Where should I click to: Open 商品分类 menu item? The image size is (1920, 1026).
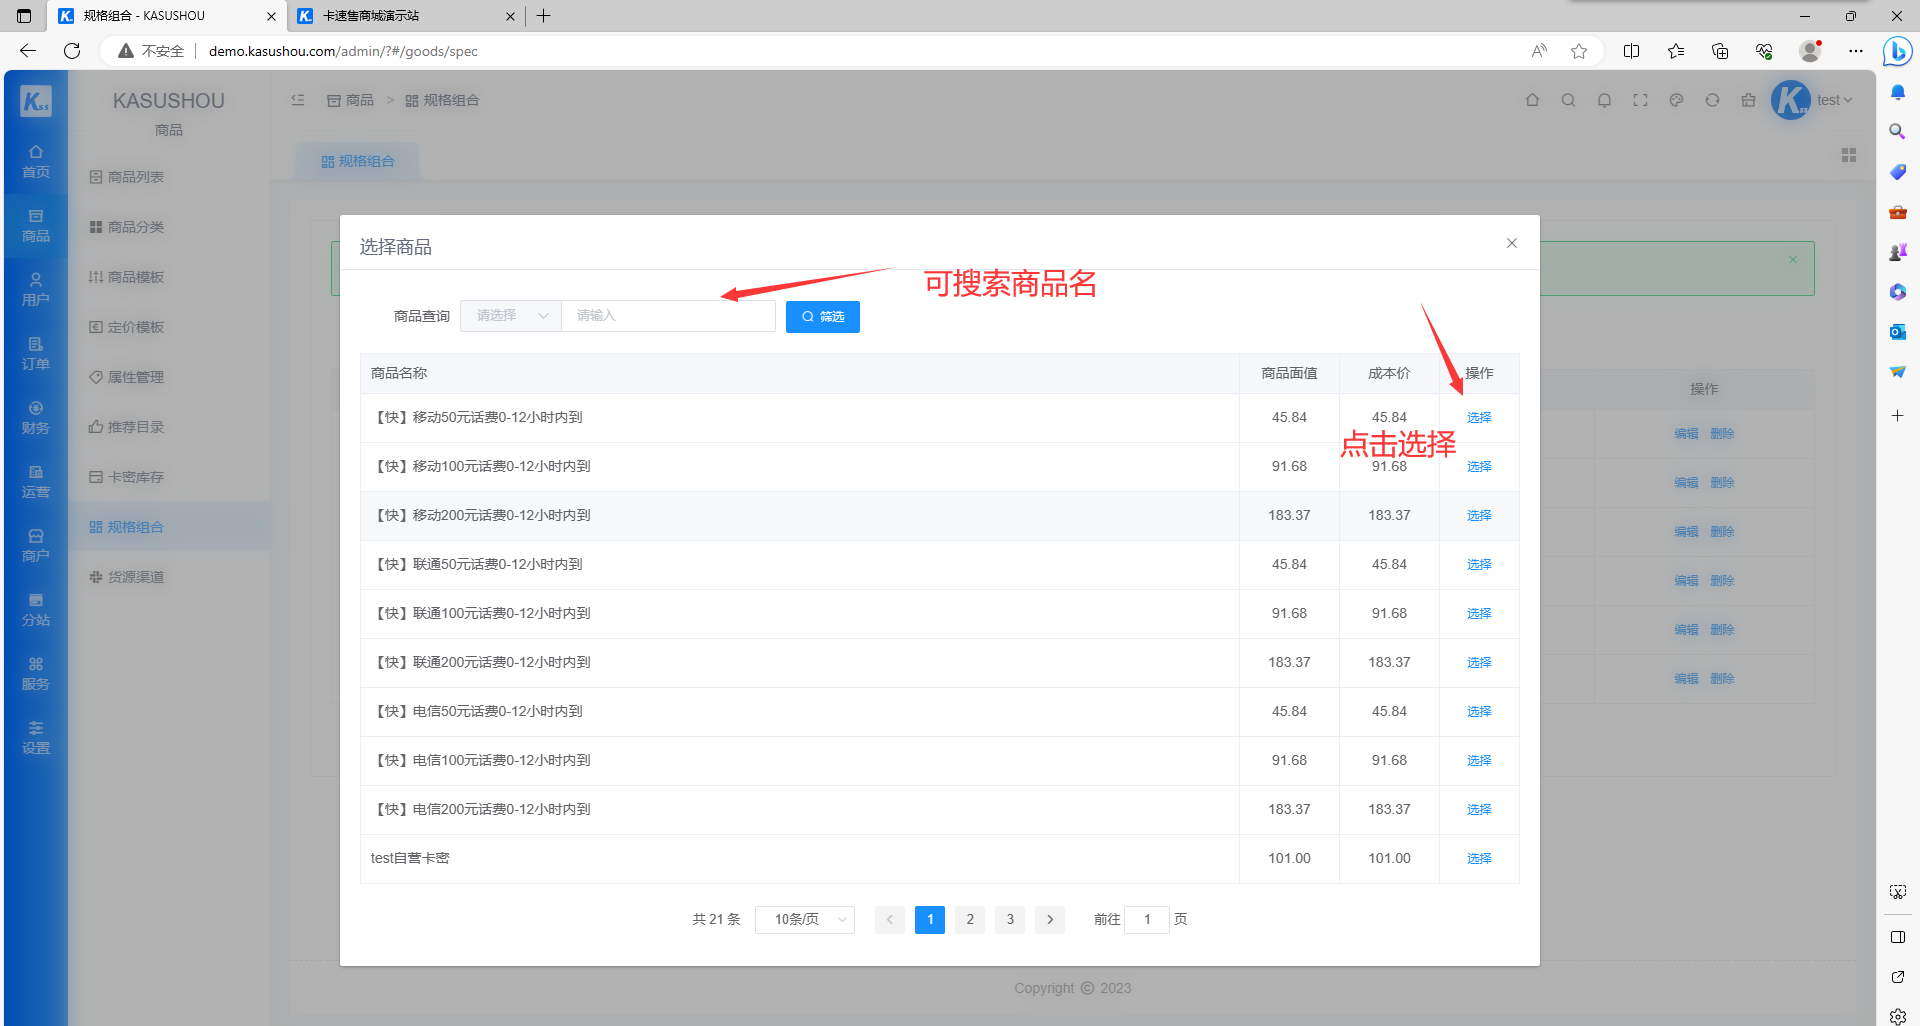pos(169,227)
